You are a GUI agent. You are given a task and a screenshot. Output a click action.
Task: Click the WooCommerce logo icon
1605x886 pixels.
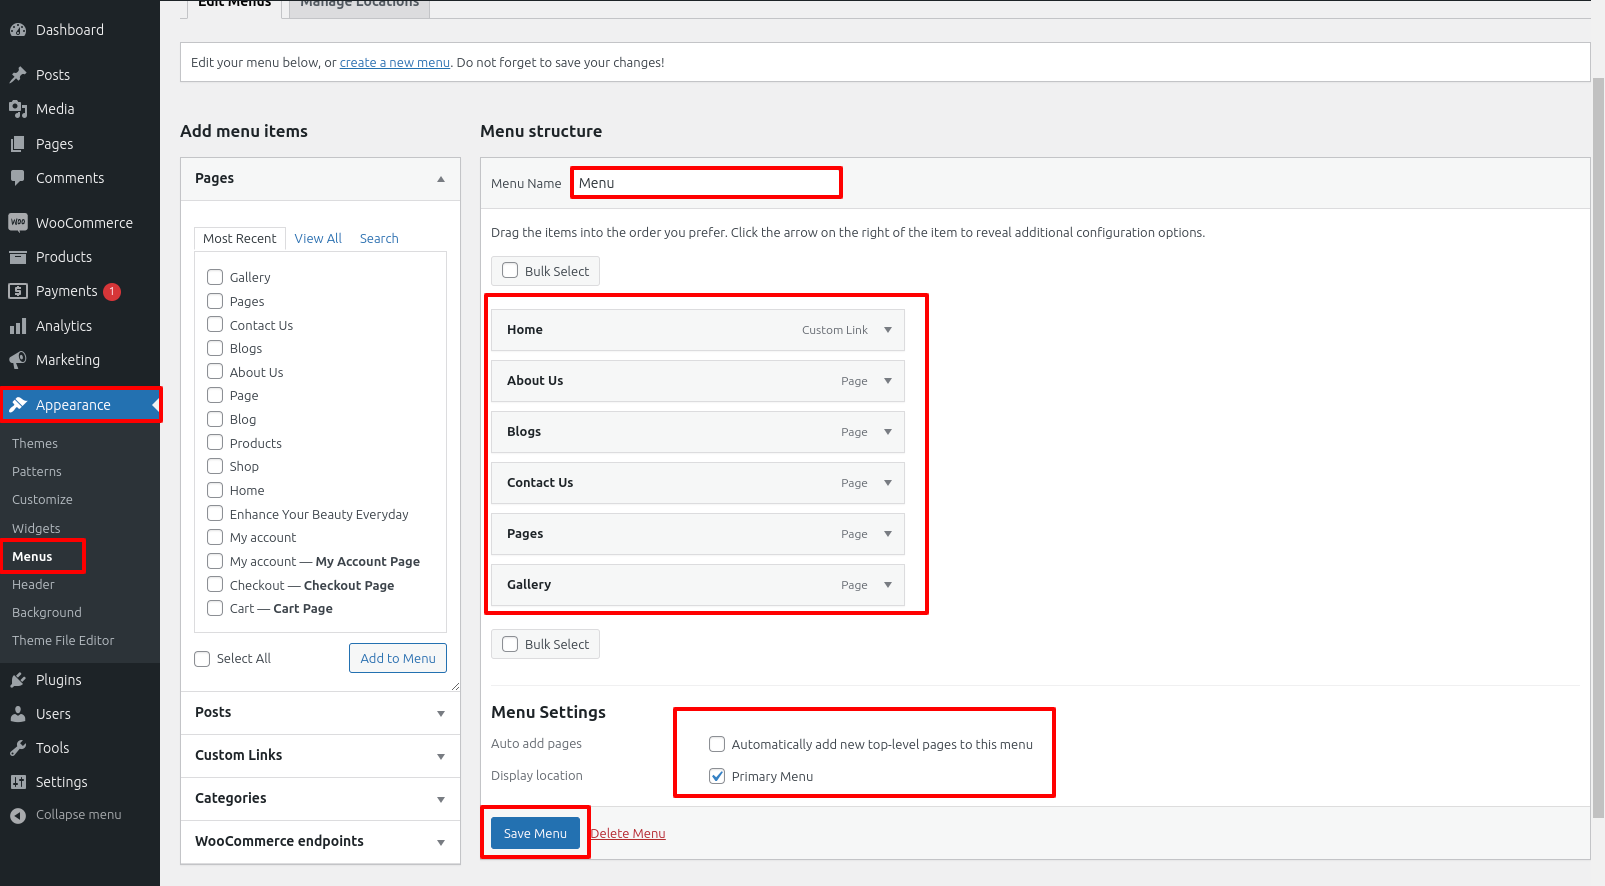18,223
